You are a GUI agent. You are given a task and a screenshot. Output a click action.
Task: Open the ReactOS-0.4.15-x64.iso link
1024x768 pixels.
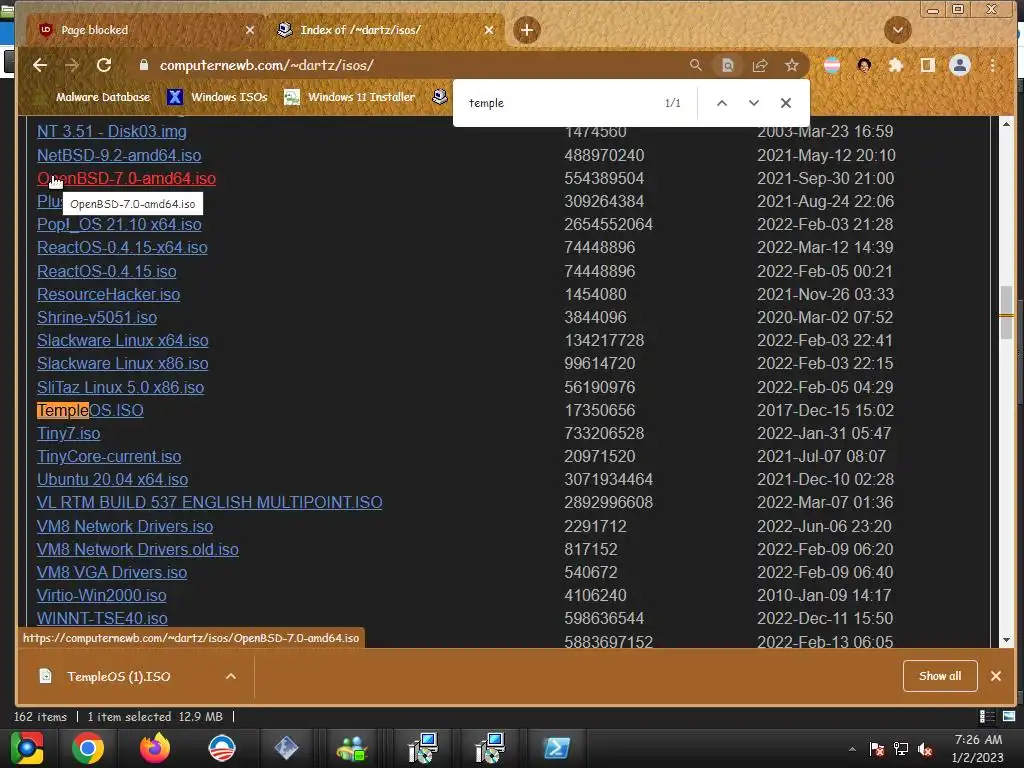pos(122,248)
